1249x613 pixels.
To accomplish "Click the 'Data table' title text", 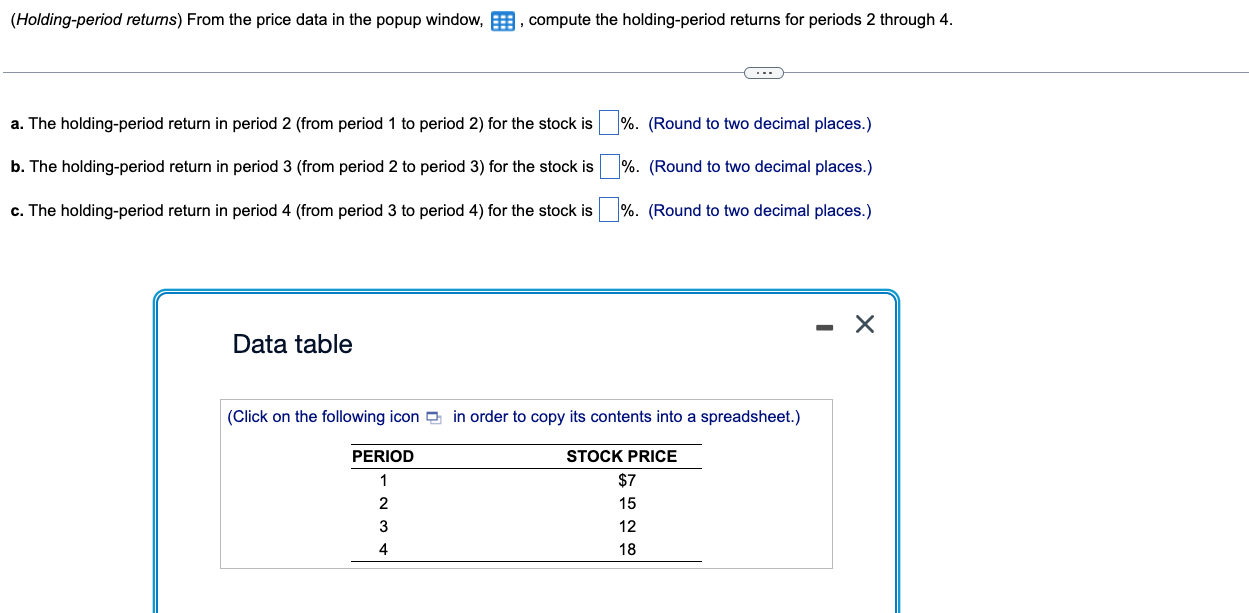I will coord(292,344).
